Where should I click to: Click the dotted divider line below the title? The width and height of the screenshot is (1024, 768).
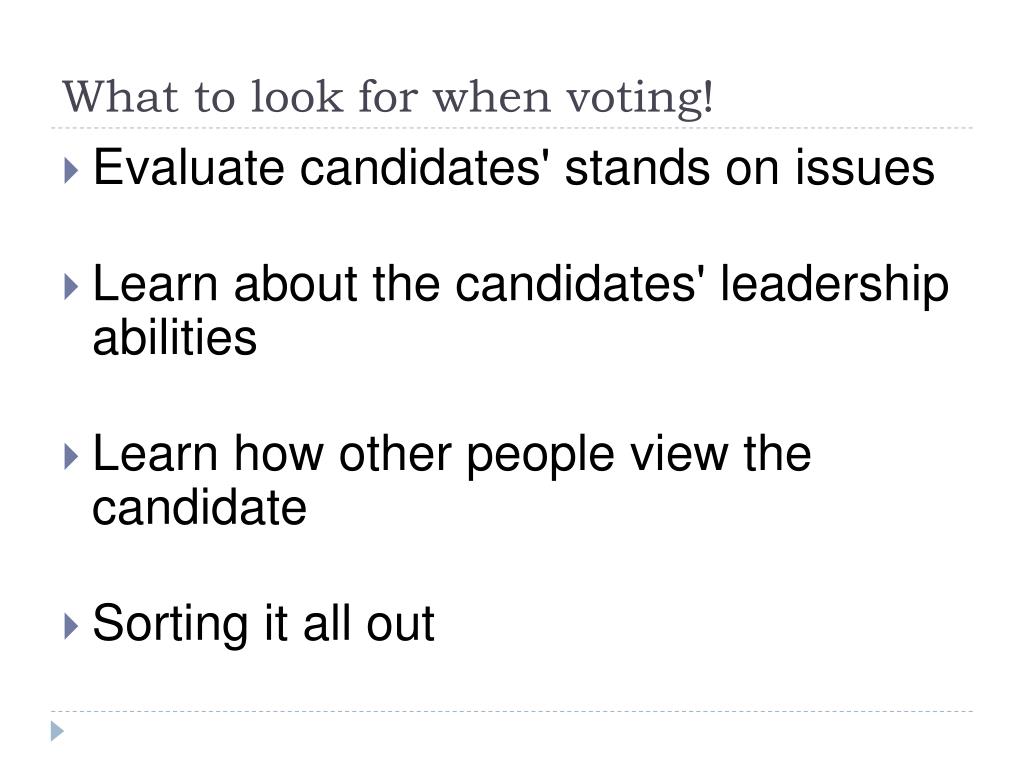[x=512, y=128]
